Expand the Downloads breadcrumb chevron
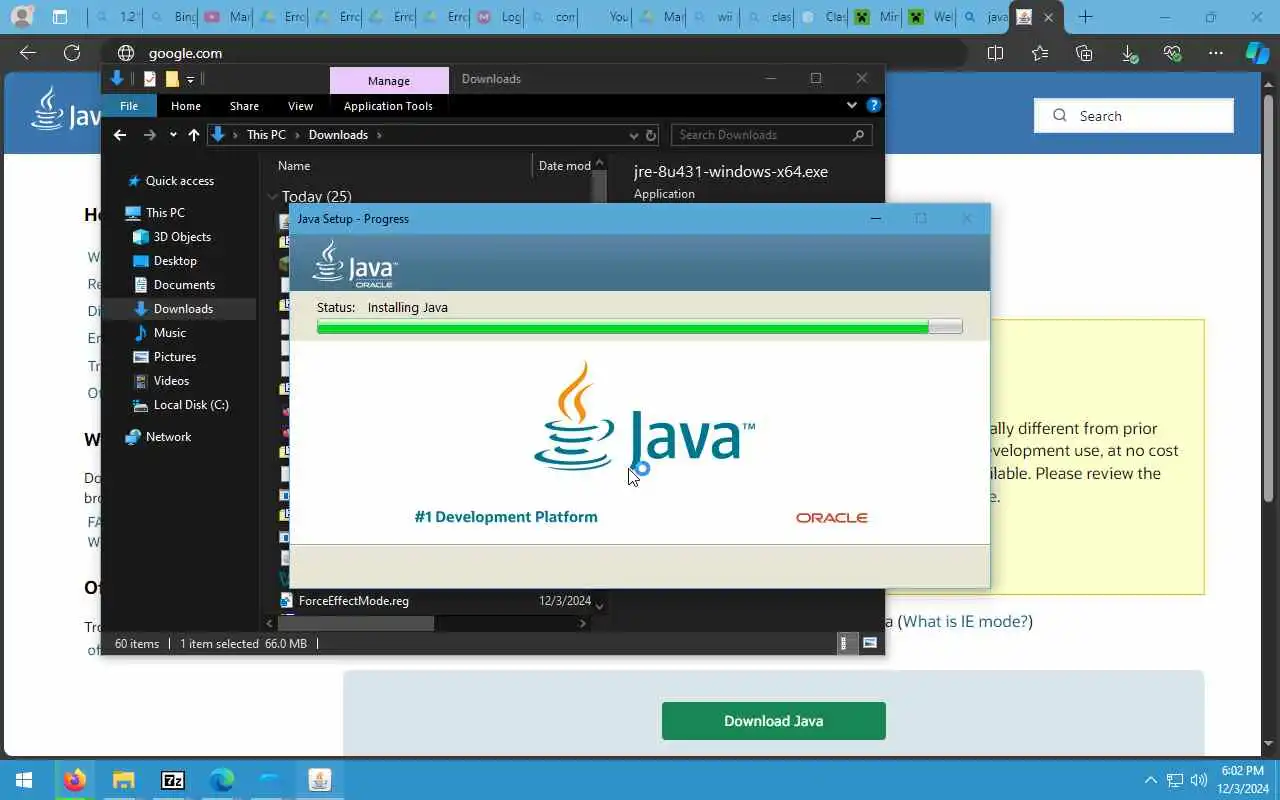This screenshot has width=1280, height=800. point(379,135)
